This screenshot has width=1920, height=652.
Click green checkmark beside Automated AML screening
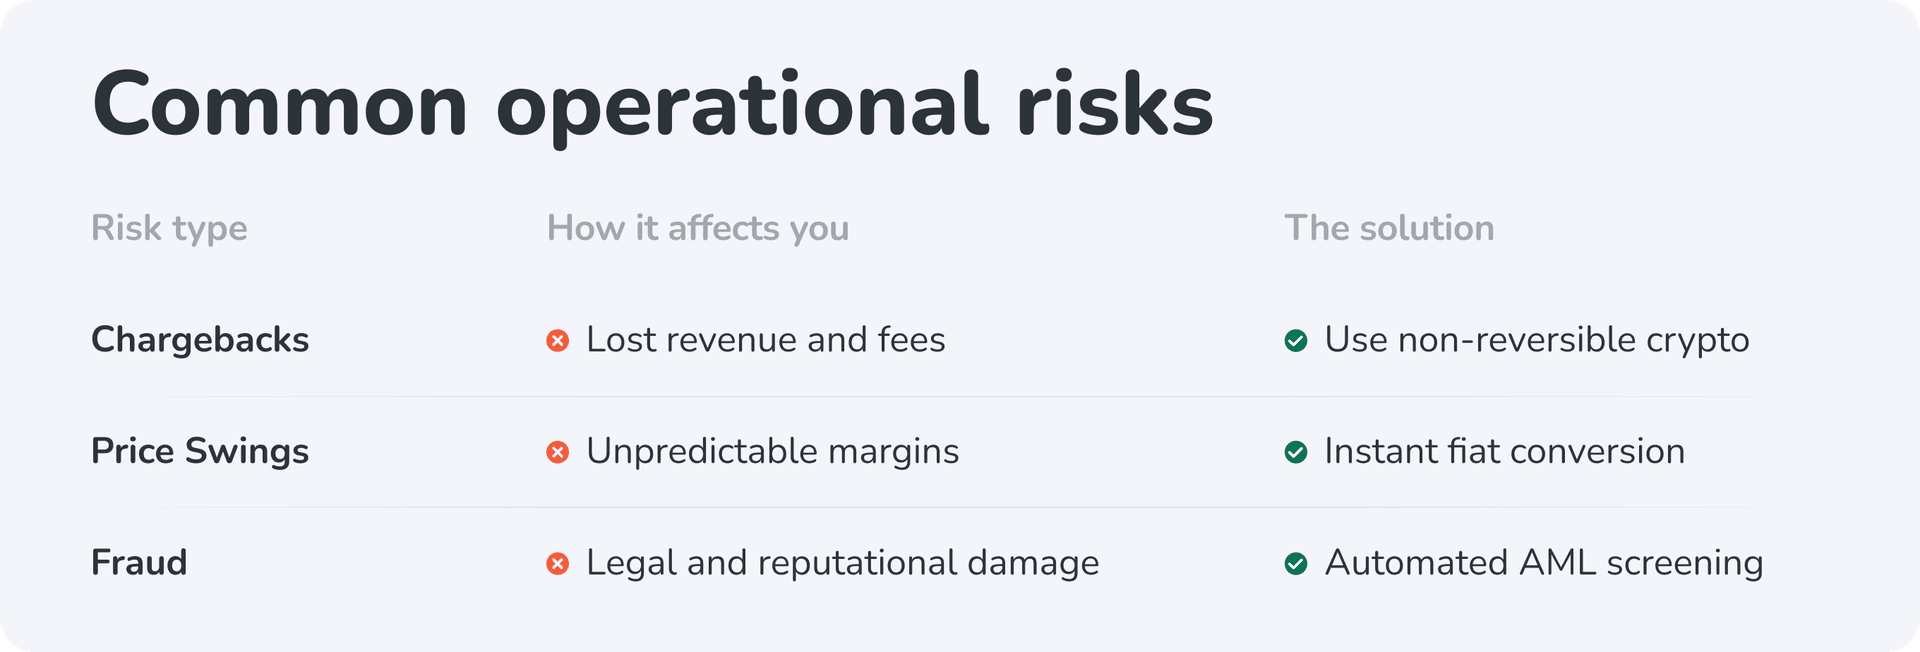point(1295,564)
